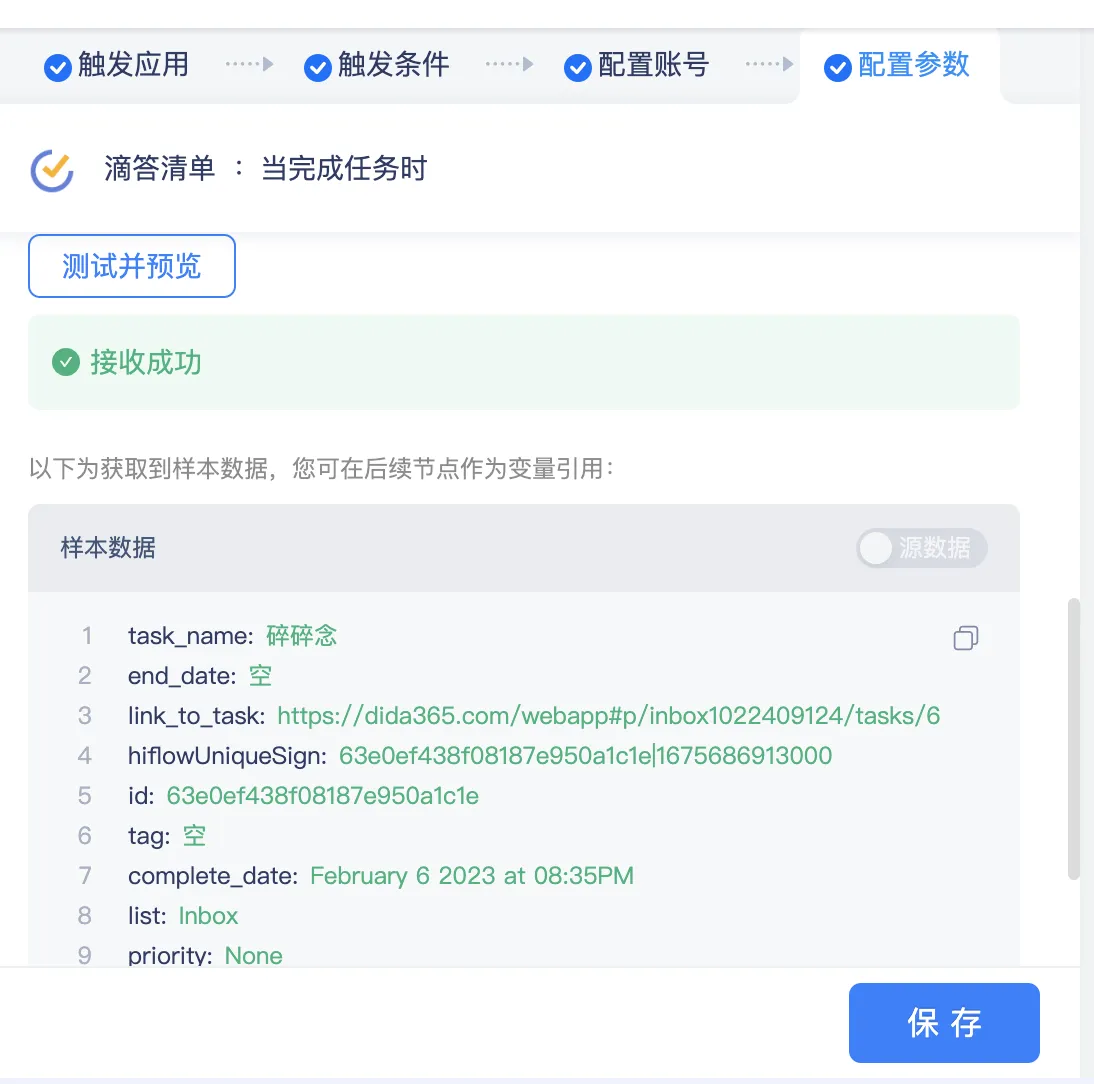Select the 配置参数 step tab
The width and height of the screenshot is (1094, 1084).
(897, 66)
